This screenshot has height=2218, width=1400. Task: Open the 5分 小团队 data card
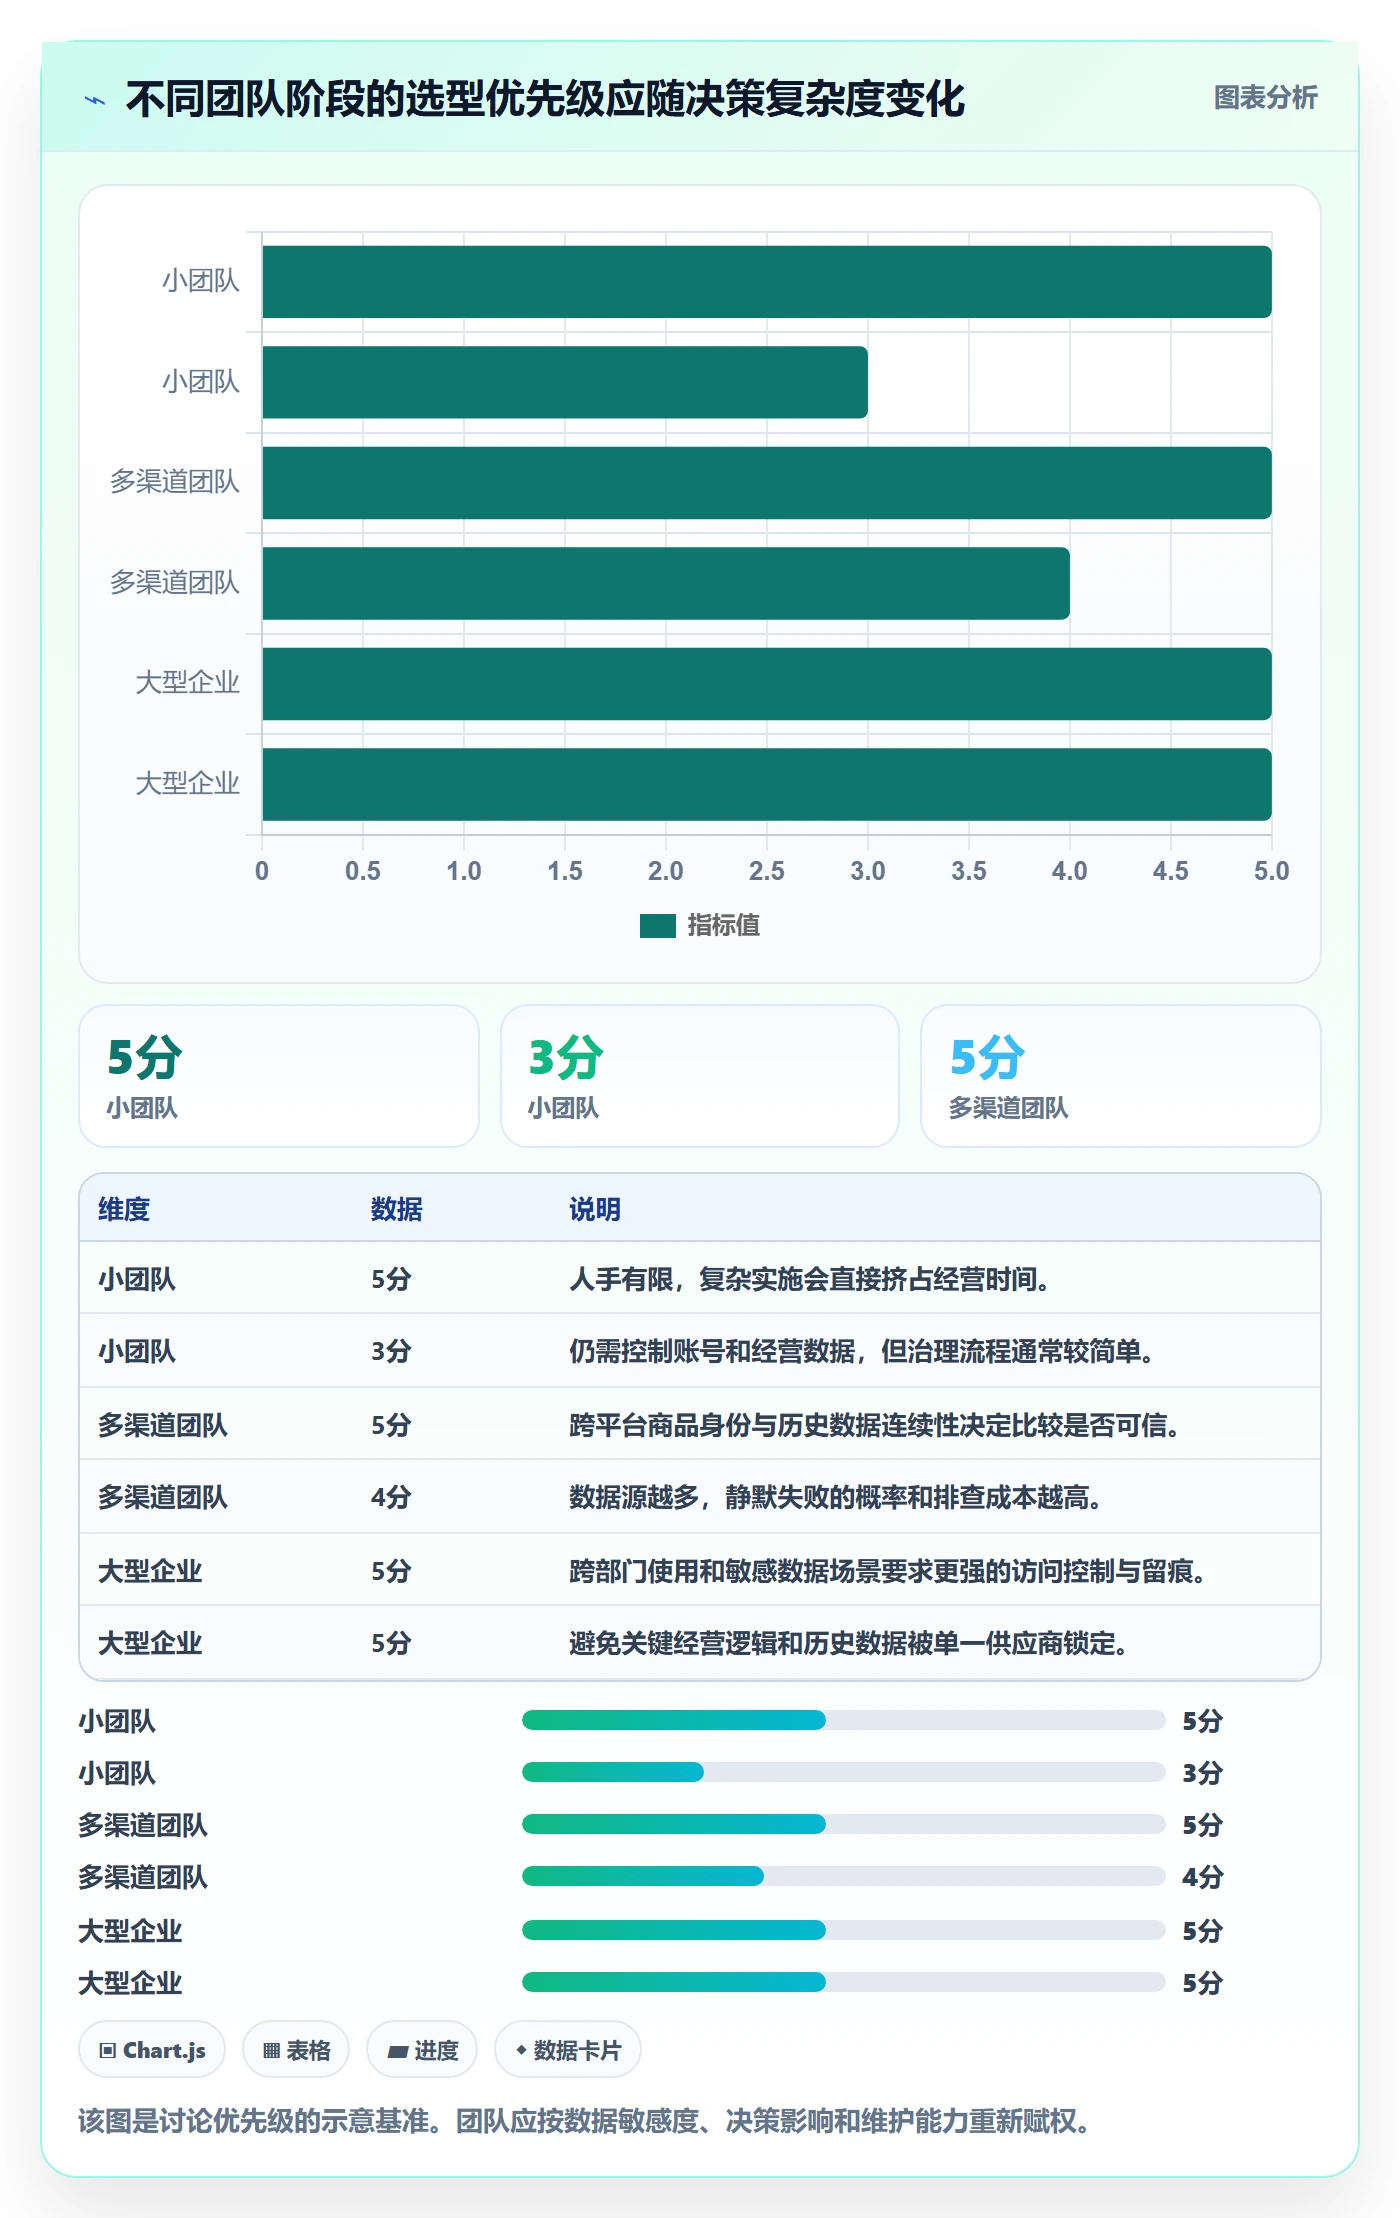click(x=279, y=1076)
